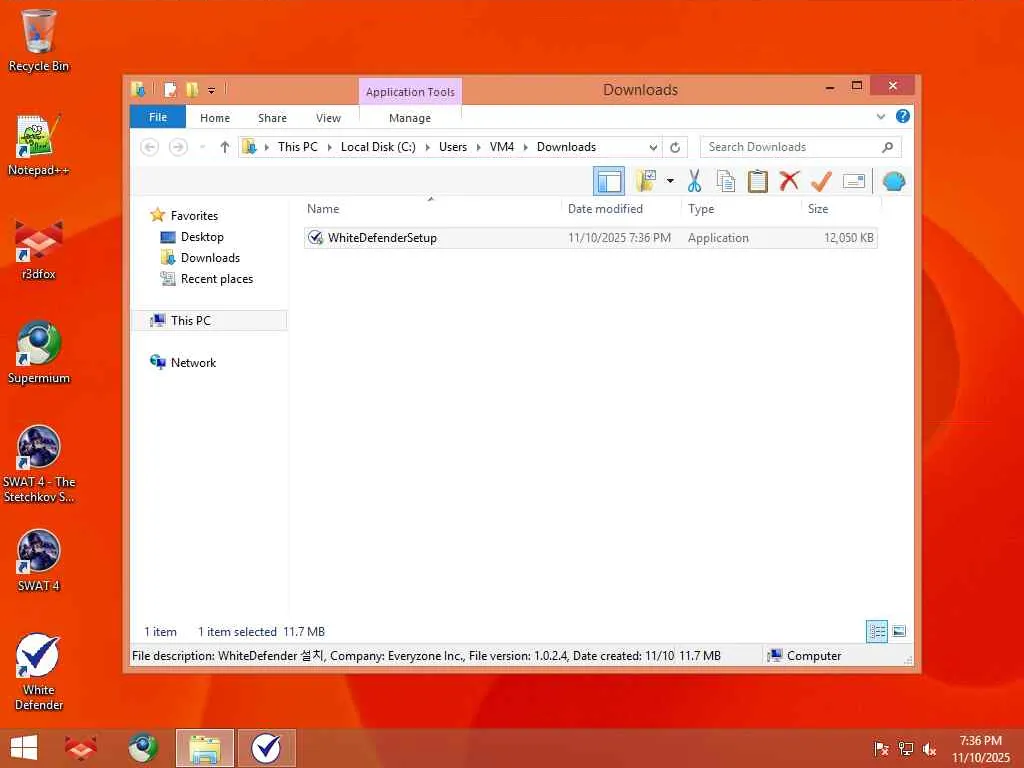Expand the Local Disk (C:) breadcrumb arrow
1024x768 pixels.
427,148
